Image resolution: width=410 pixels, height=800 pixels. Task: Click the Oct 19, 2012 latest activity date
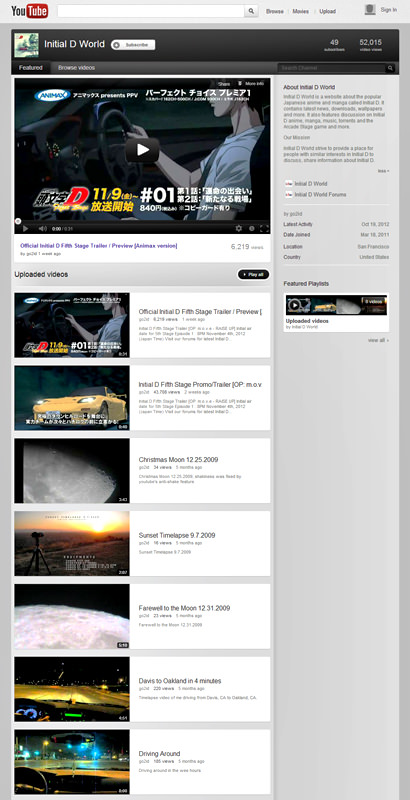pos(375,224)
